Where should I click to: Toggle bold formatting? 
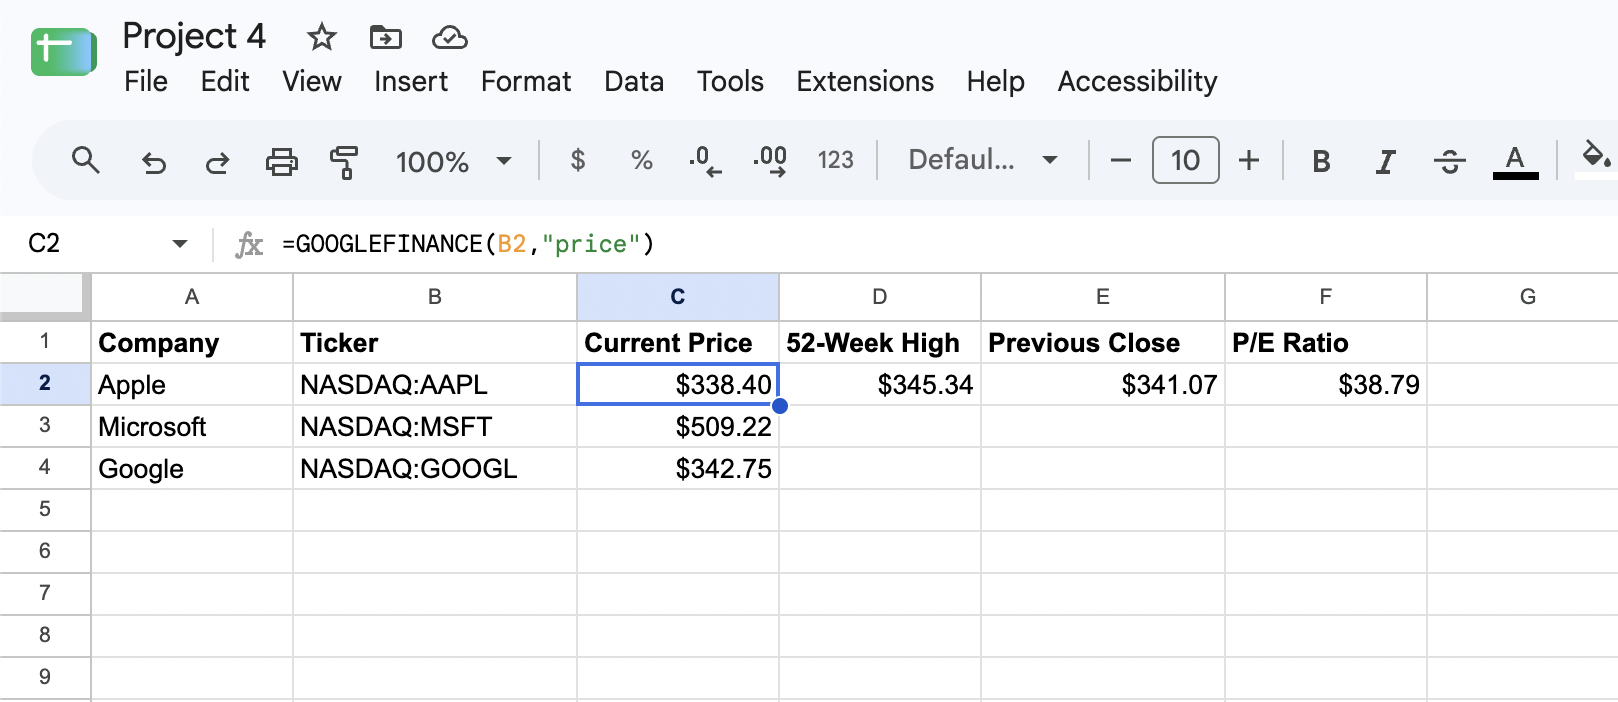(1321, 161)
